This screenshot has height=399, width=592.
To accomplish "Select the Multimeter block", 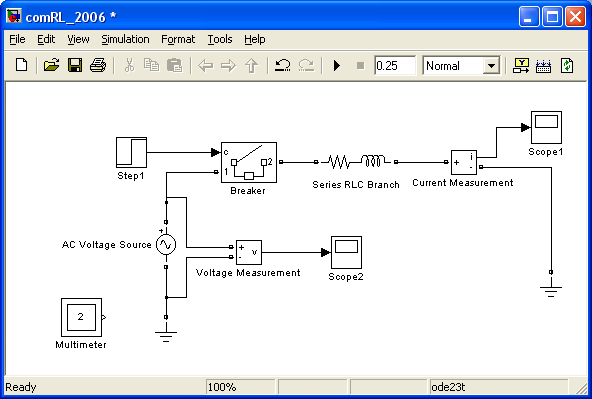I will point(82,317).
